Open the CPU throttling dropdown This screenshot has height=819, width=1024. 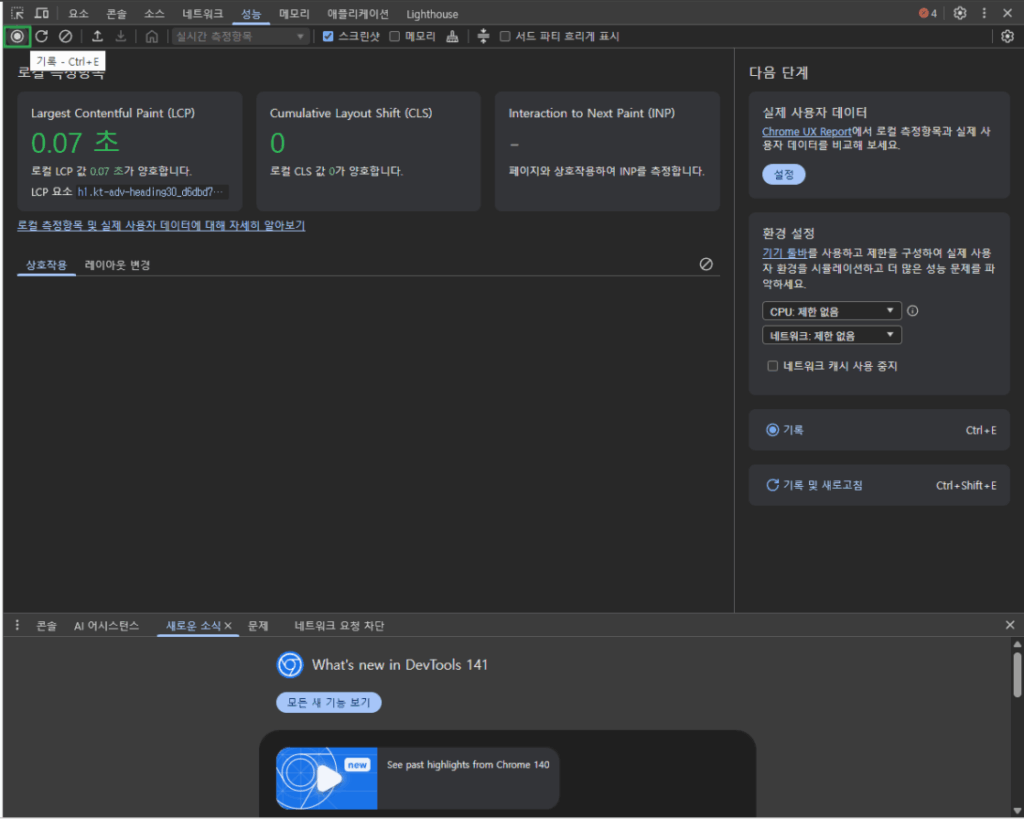point(831,311)
